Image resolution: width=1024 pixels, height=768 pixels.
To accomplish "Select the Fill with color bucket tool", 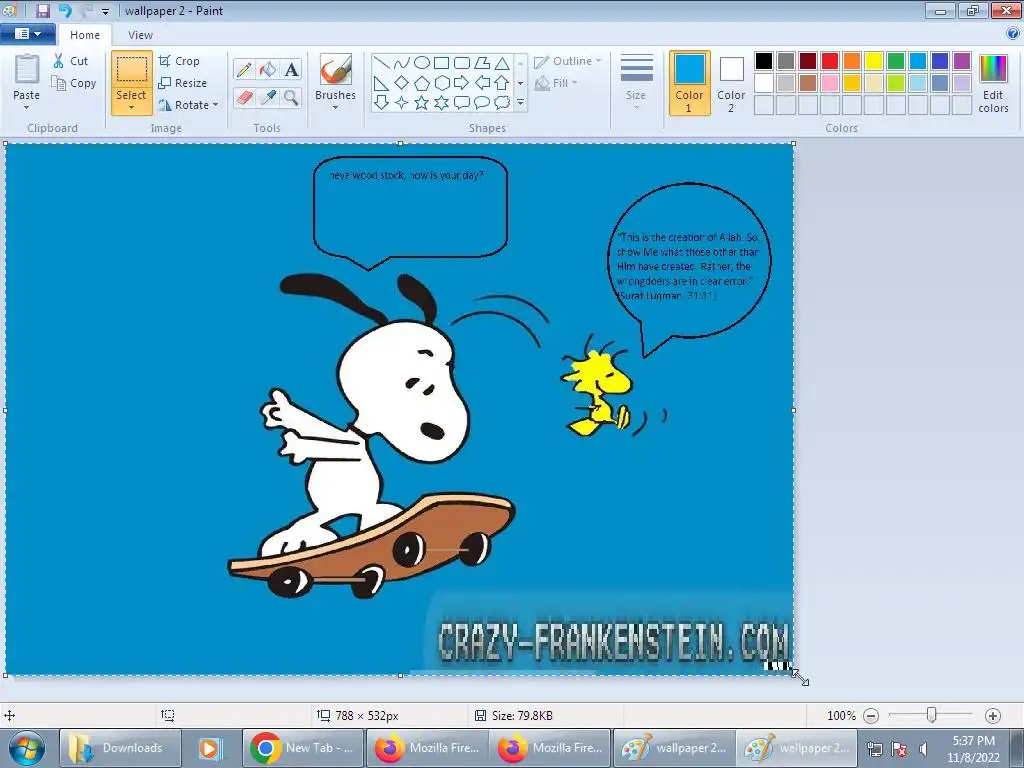I will [x=268, y=69].
